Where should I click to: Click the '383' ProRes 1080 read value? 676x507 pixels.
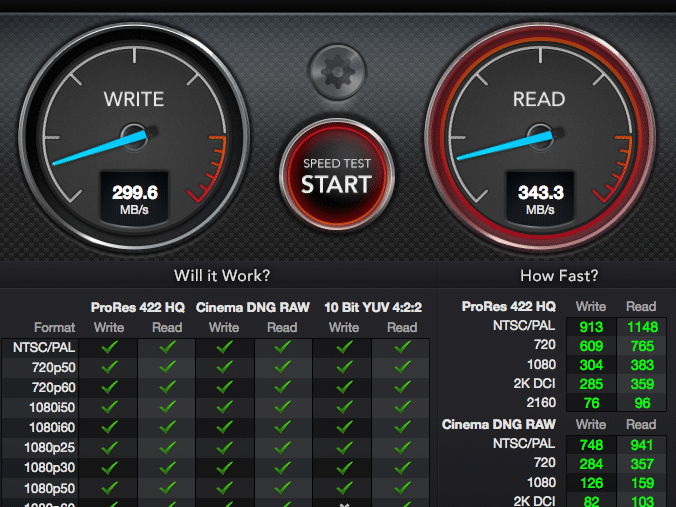click(x=642, y=365)
